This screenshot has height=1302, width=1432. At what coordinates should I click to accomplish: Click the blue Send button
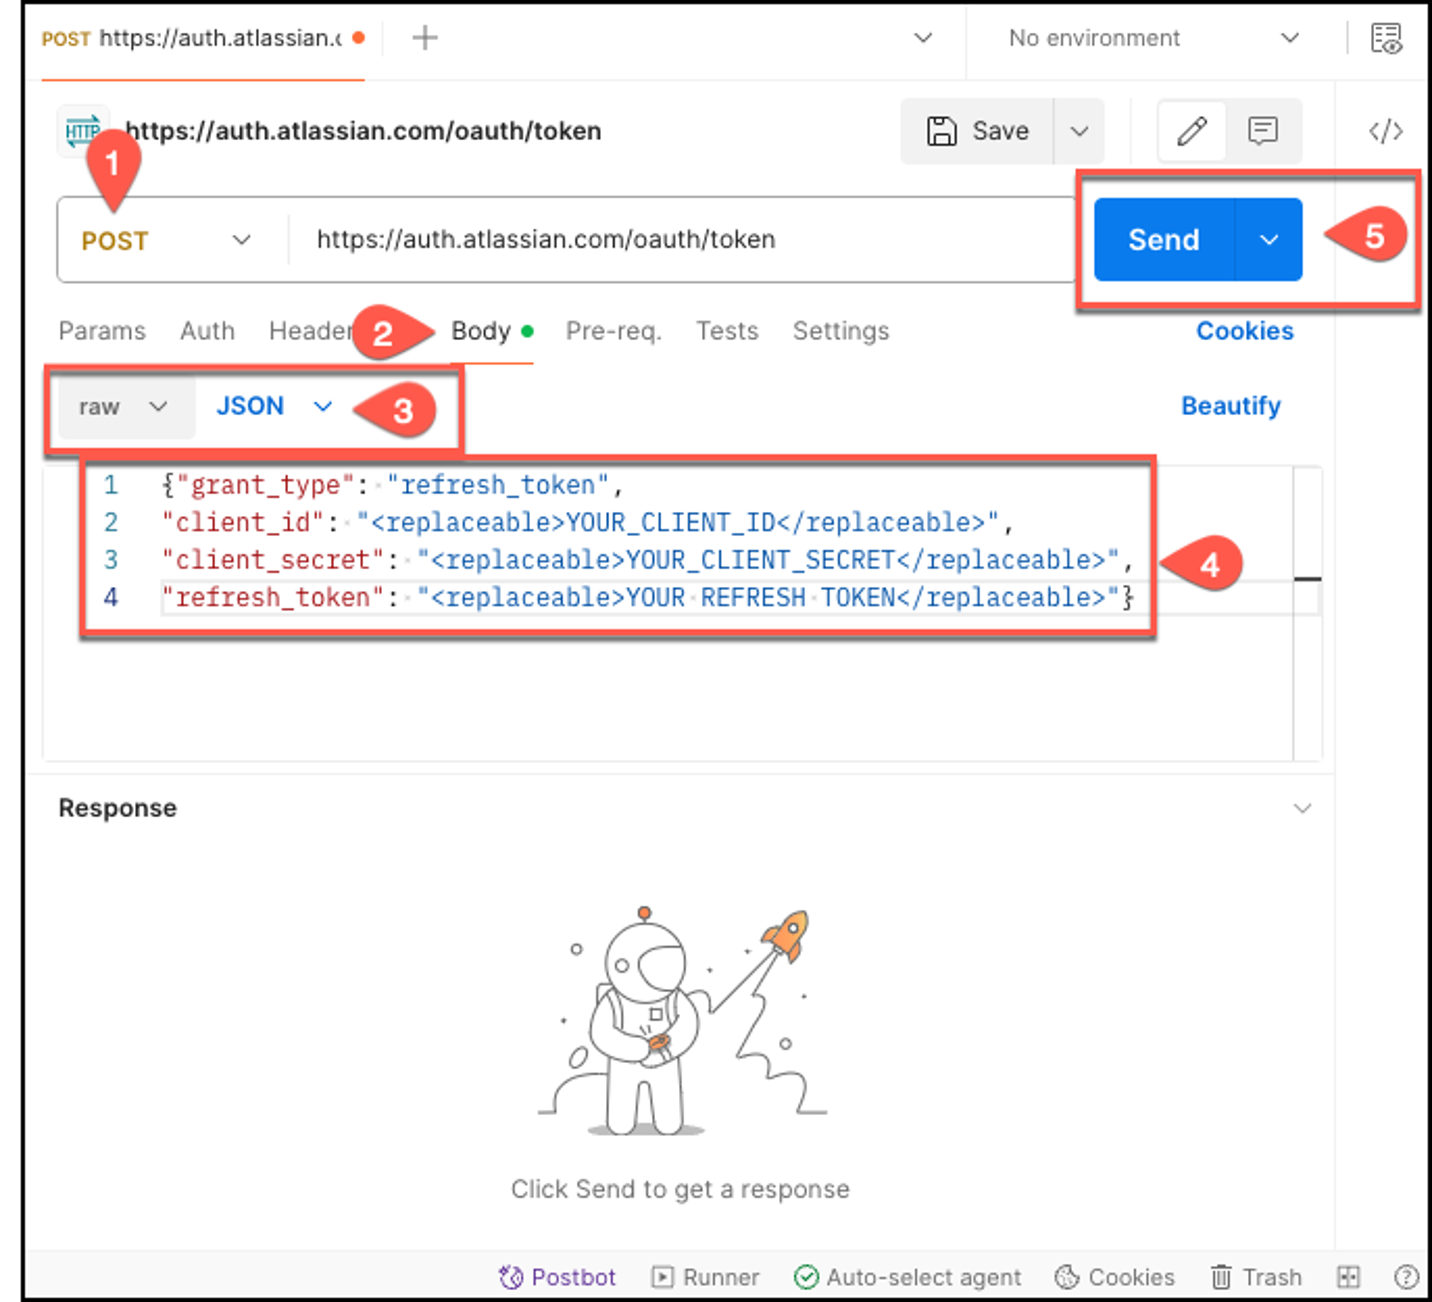click(x=1164, y=240)
